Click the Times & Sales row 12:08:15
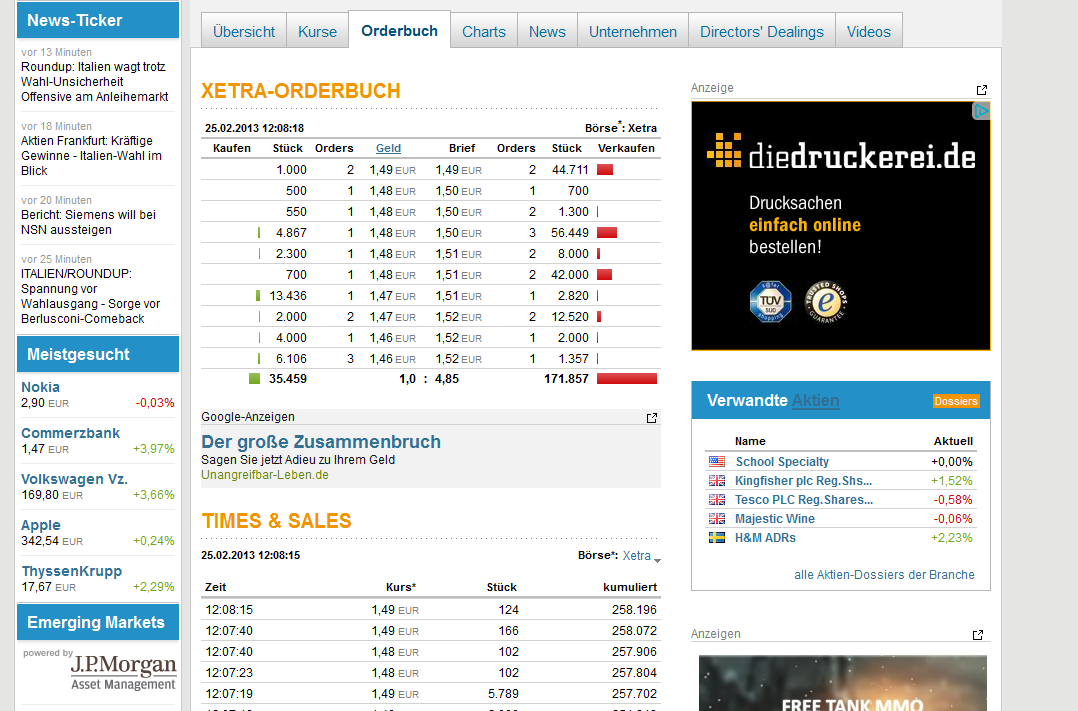Viewport: 1078px width, 711px height. [431, 610]
